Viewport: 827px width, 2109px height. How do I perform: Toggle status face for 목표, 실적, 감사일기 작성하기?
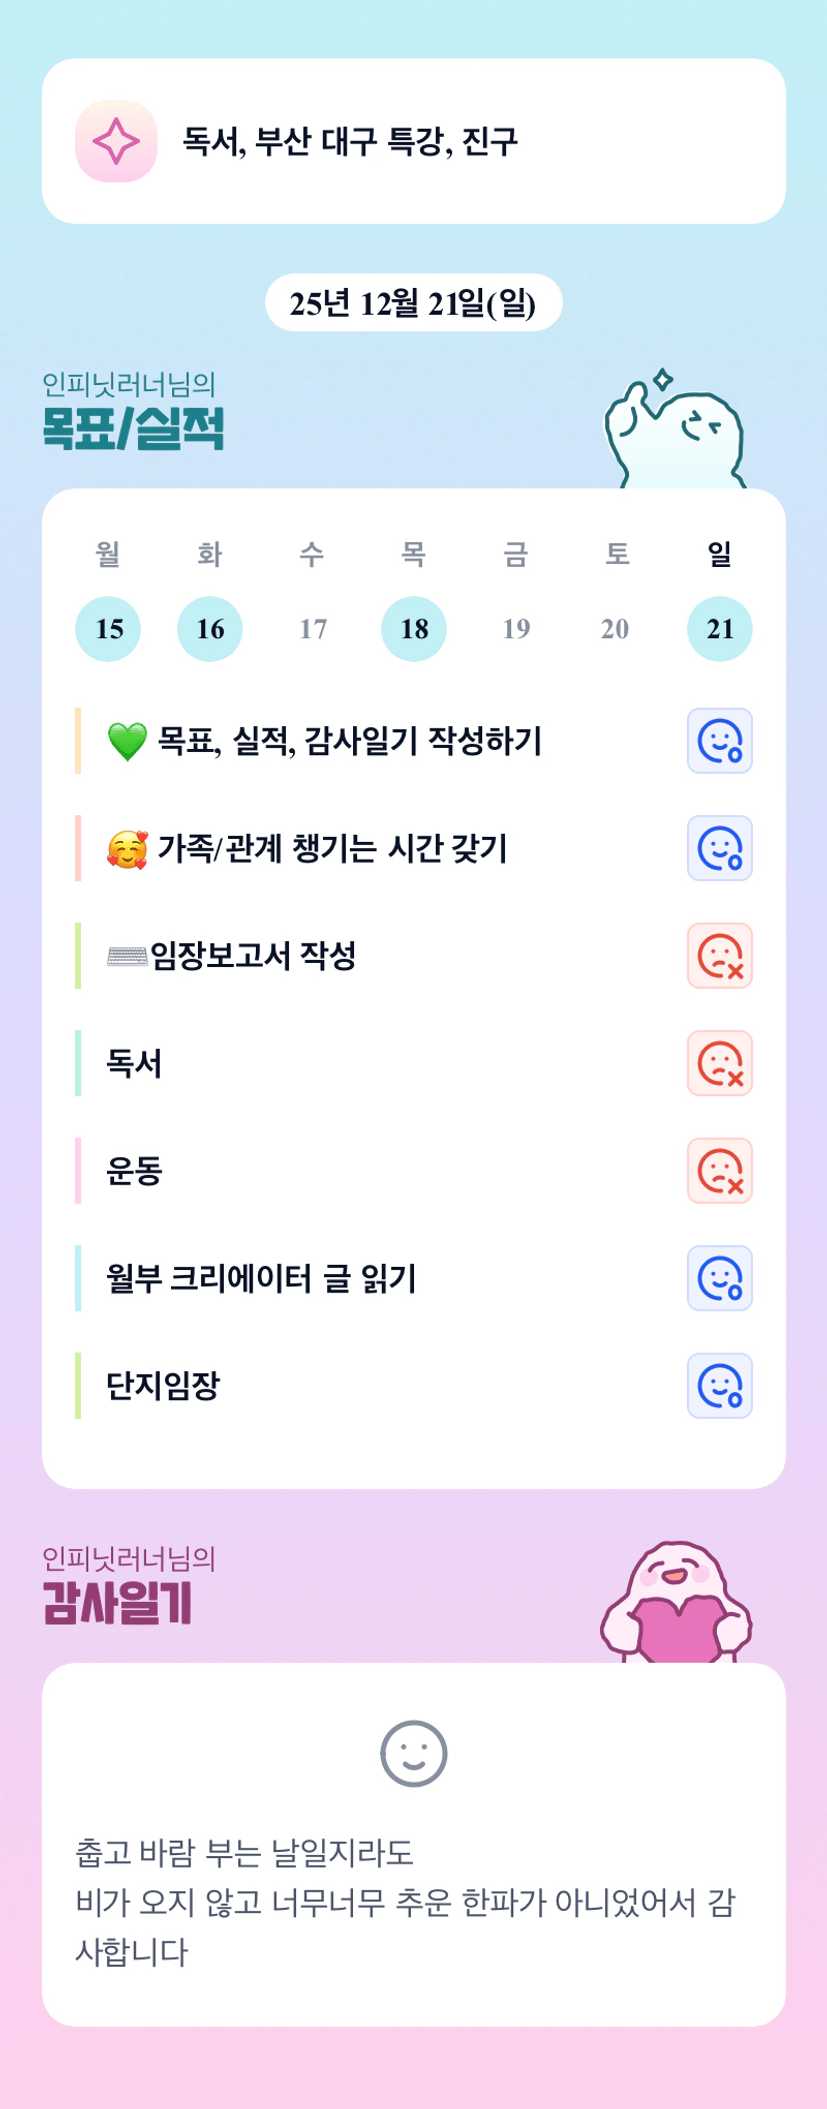[x=719, y=741]
